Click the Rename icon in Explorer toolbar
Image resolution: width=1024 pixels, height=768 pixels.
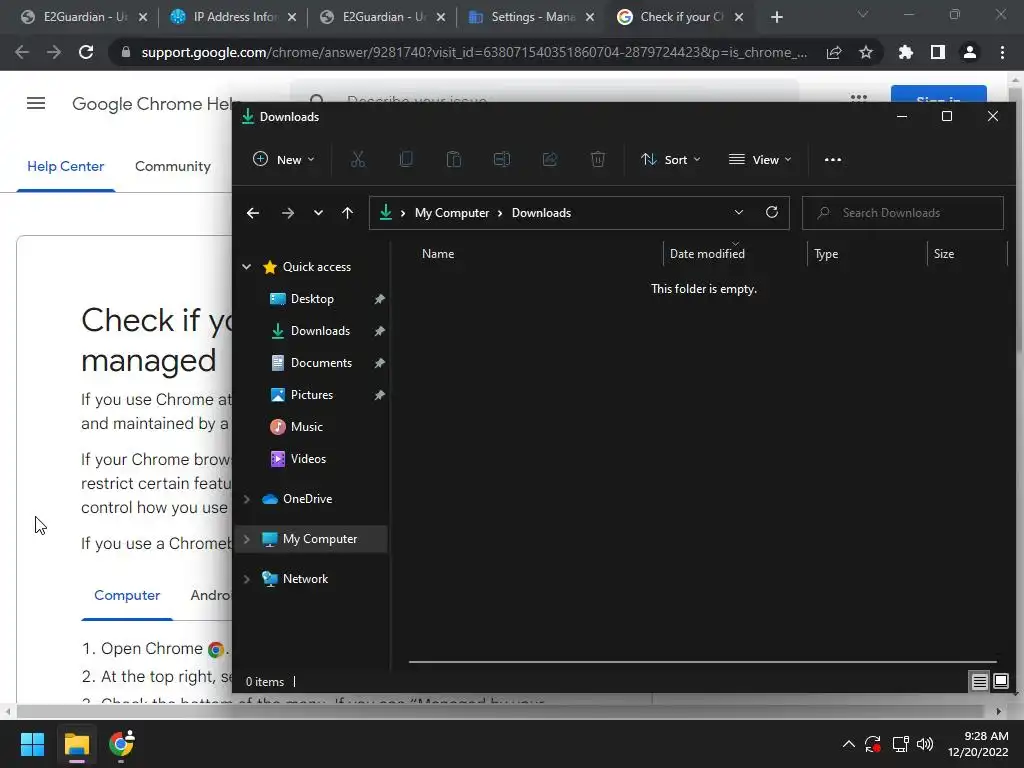tap(502, 159)
